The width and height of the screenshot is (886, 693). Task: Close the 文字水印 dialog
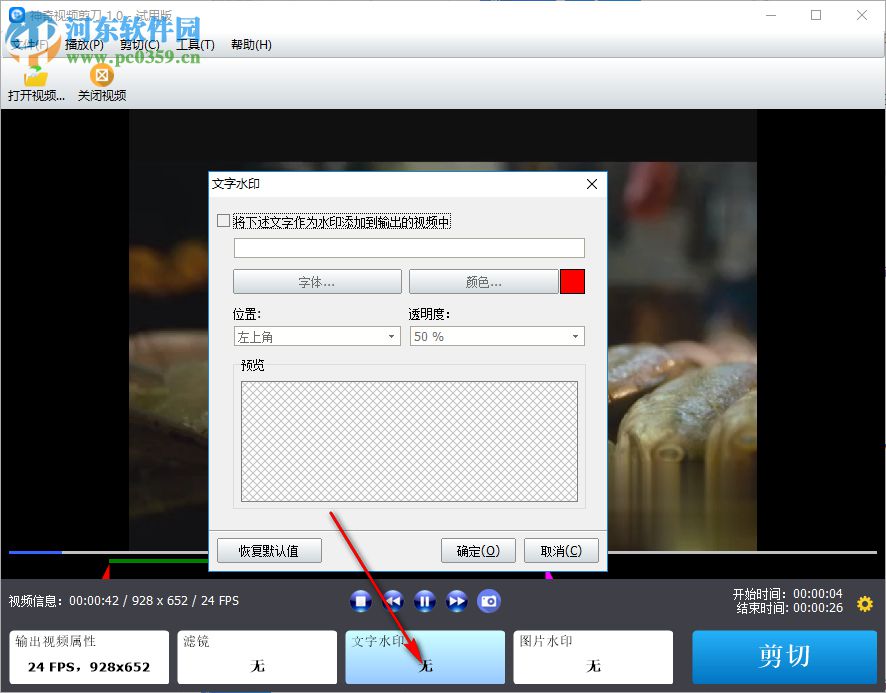pyautogui.click(x=592, y=184)
